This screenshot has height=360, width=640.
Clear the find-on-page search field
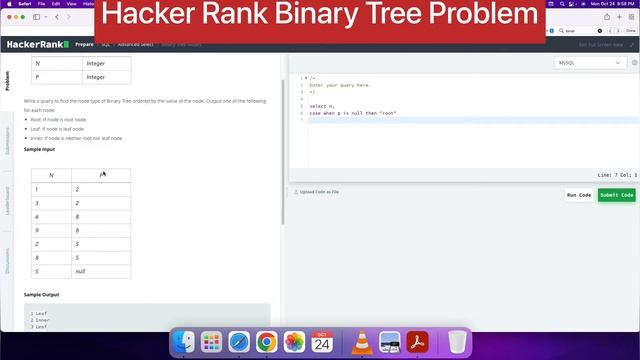pyautogui.click(x=600, y=31)
